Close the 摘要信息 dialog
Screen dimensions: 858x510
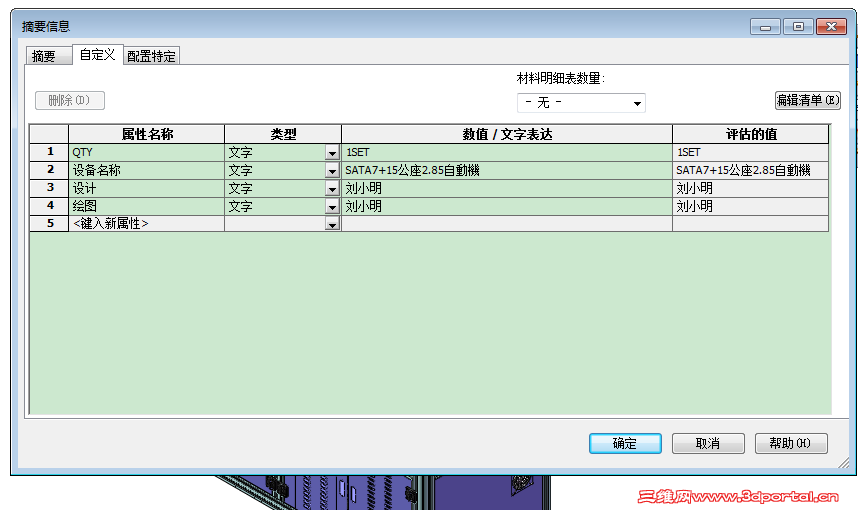[x=831, y=27]
